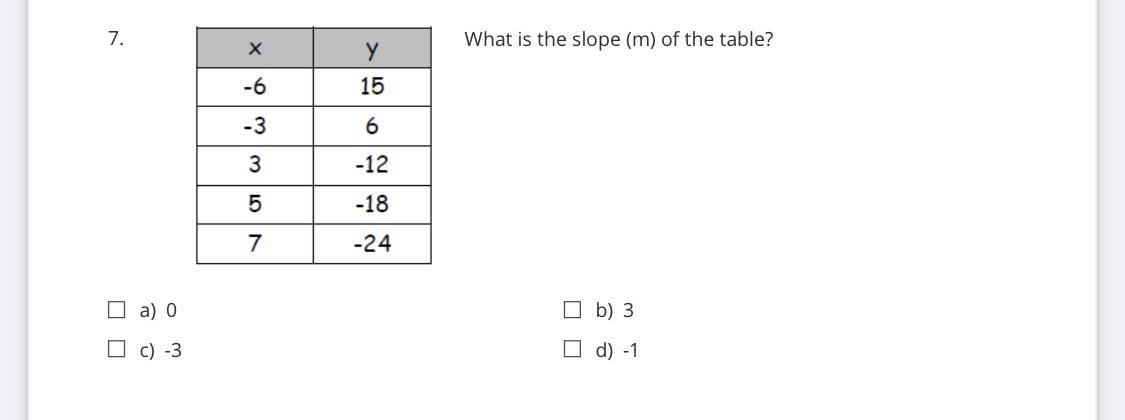Screen dimensions: 1125x420
Task: Select the answer label 'b) 3'
Action: (x=614, y=310)
